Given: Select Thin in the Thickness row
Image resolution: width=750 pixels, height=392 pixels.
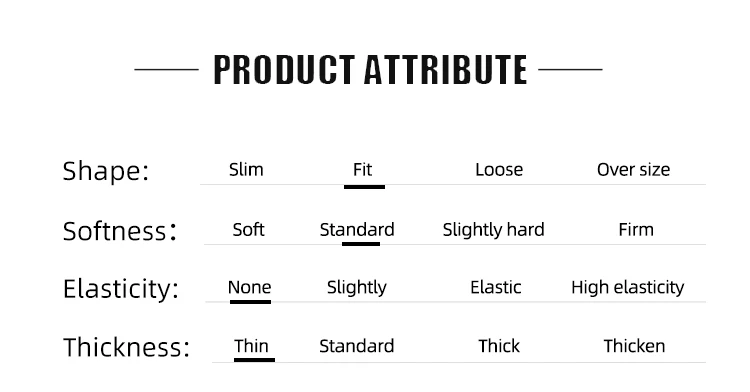Looking at the screenshot, I should pos(251,346).
